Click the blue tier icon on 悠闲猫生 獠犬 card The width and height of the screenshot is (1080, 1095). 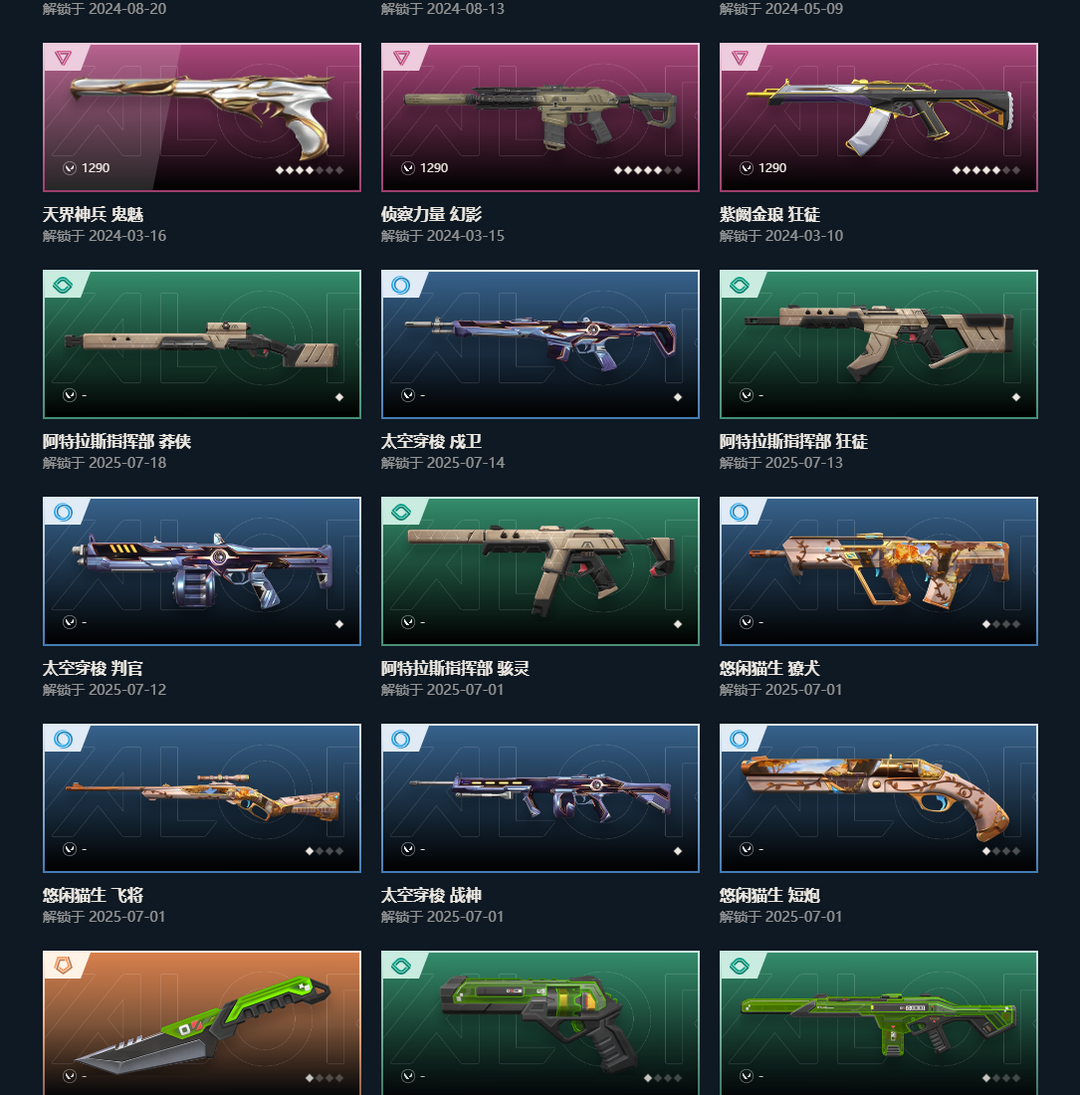coord(739,512)
